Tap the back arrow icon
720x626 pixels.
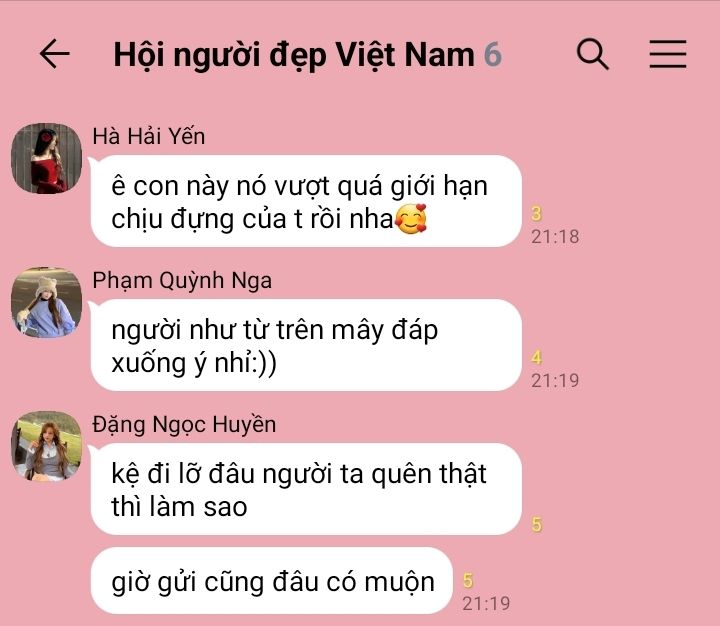click(55, 54)
